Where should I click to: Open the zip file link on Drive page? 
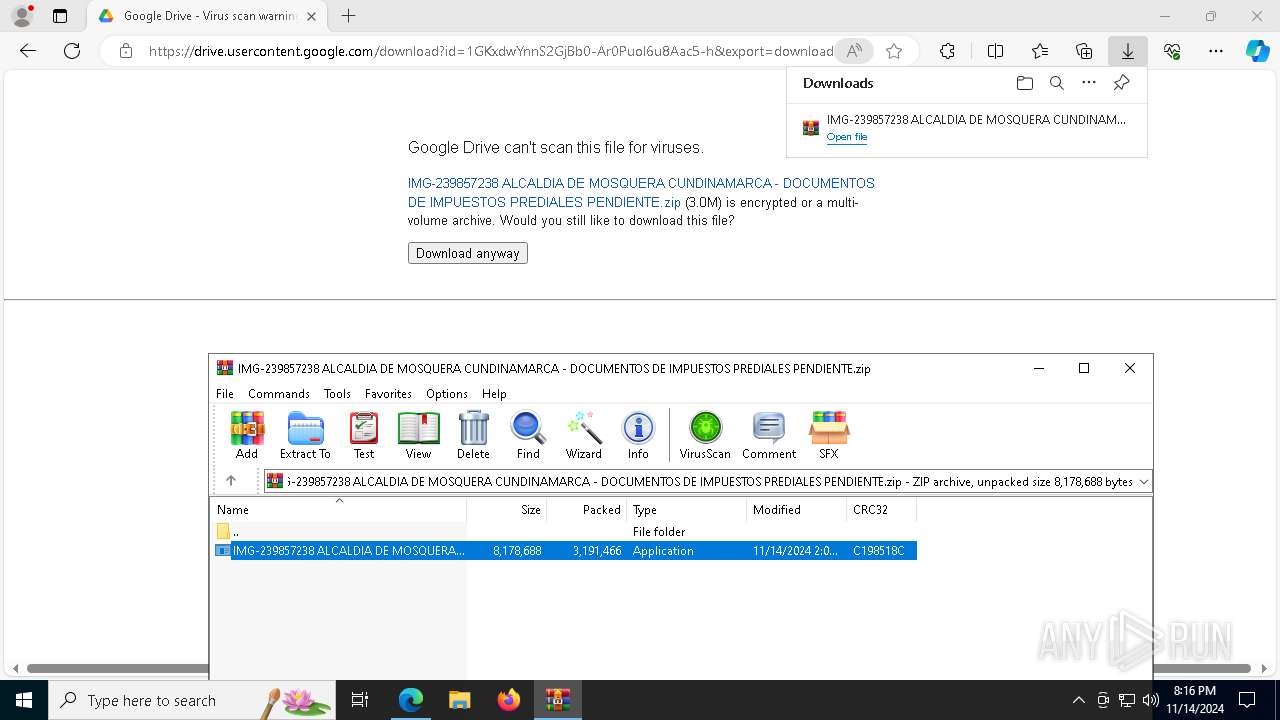pyautogui.click(x=641, y=193)
